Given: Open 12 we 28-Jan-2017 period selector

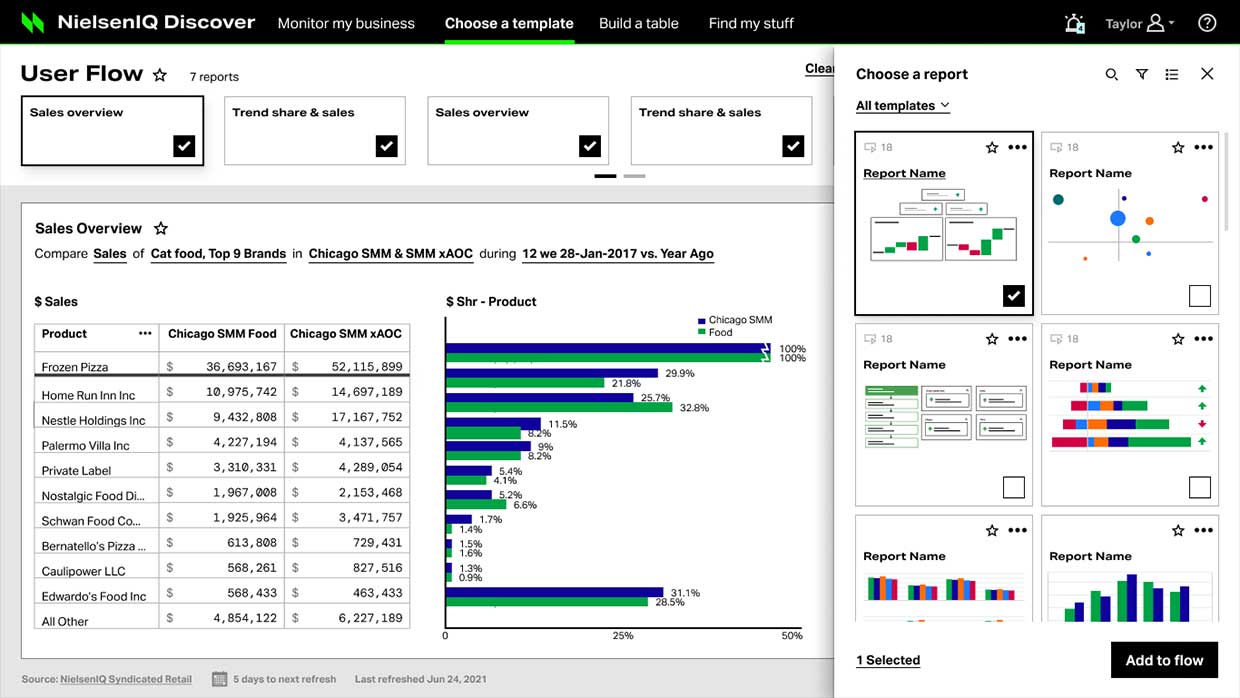Looking at the screenshot, I should click(618, 254).
